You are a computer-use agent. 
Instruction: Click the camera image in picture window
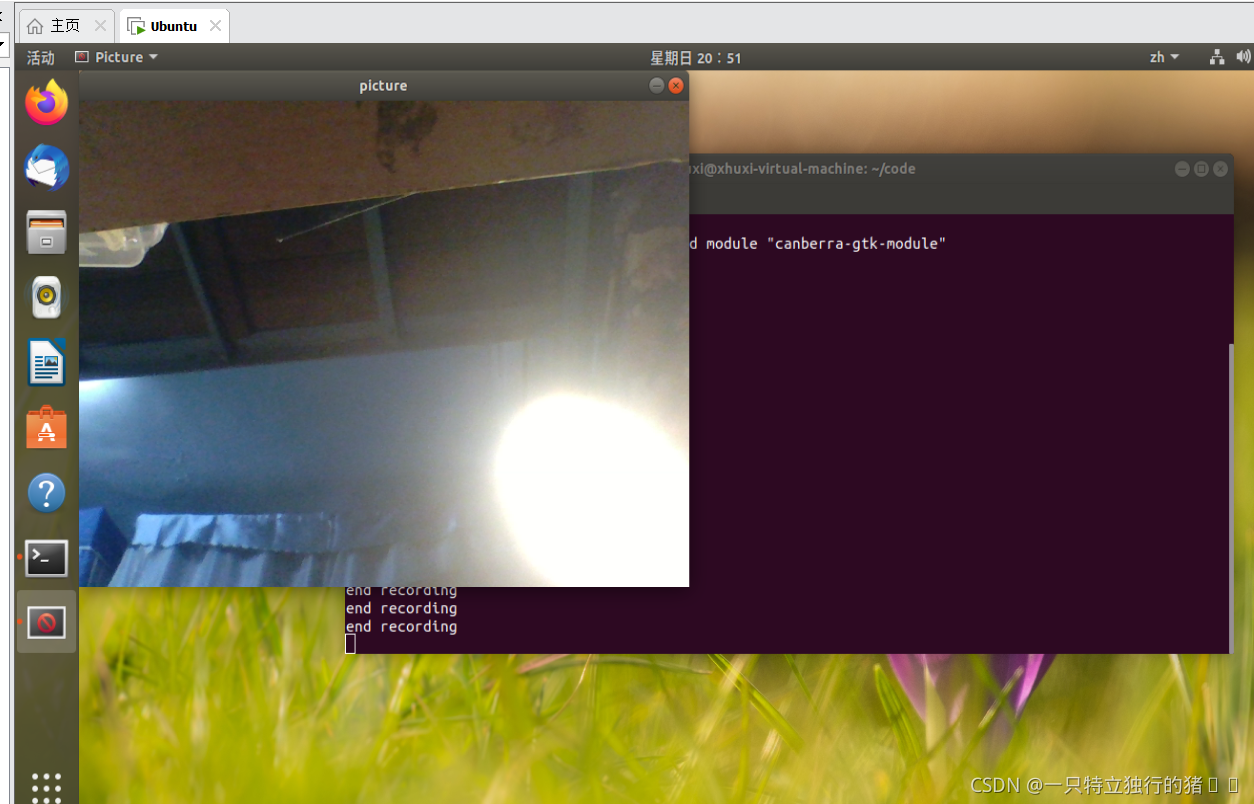coord(384,343)
